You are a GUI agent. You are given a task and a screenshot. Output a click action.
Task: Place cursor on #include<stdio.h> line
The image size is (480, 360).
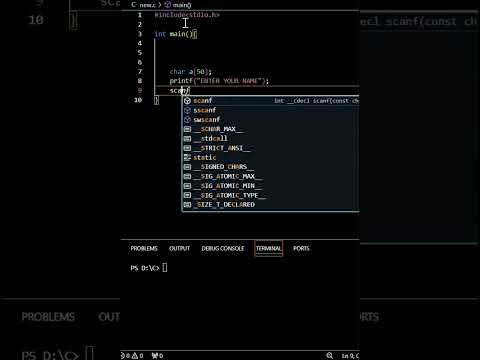coord(187,15)
